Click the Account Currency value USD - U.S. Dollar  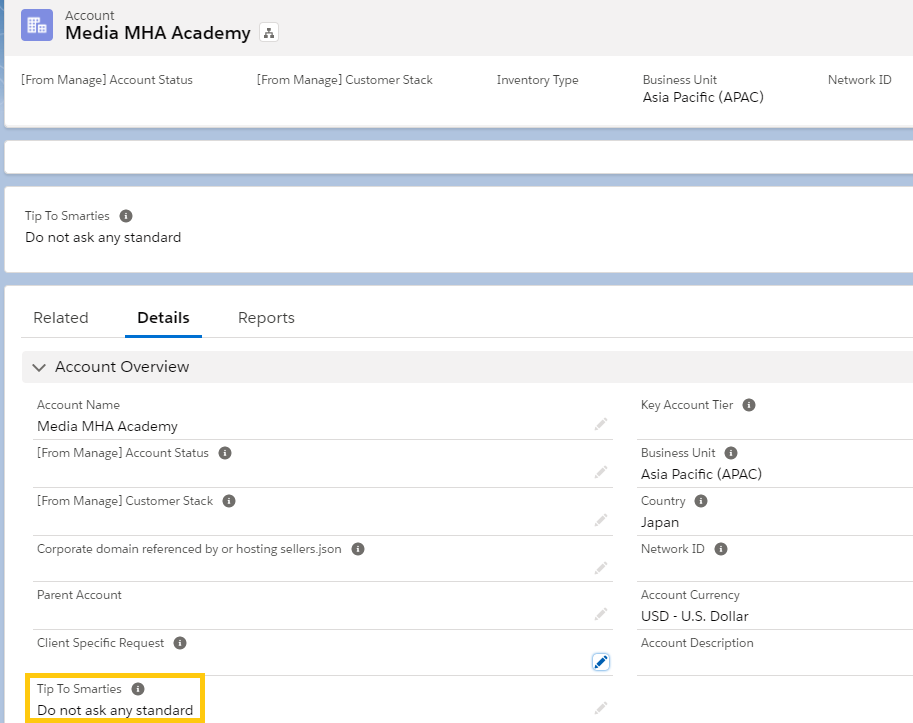pos(694,616)
